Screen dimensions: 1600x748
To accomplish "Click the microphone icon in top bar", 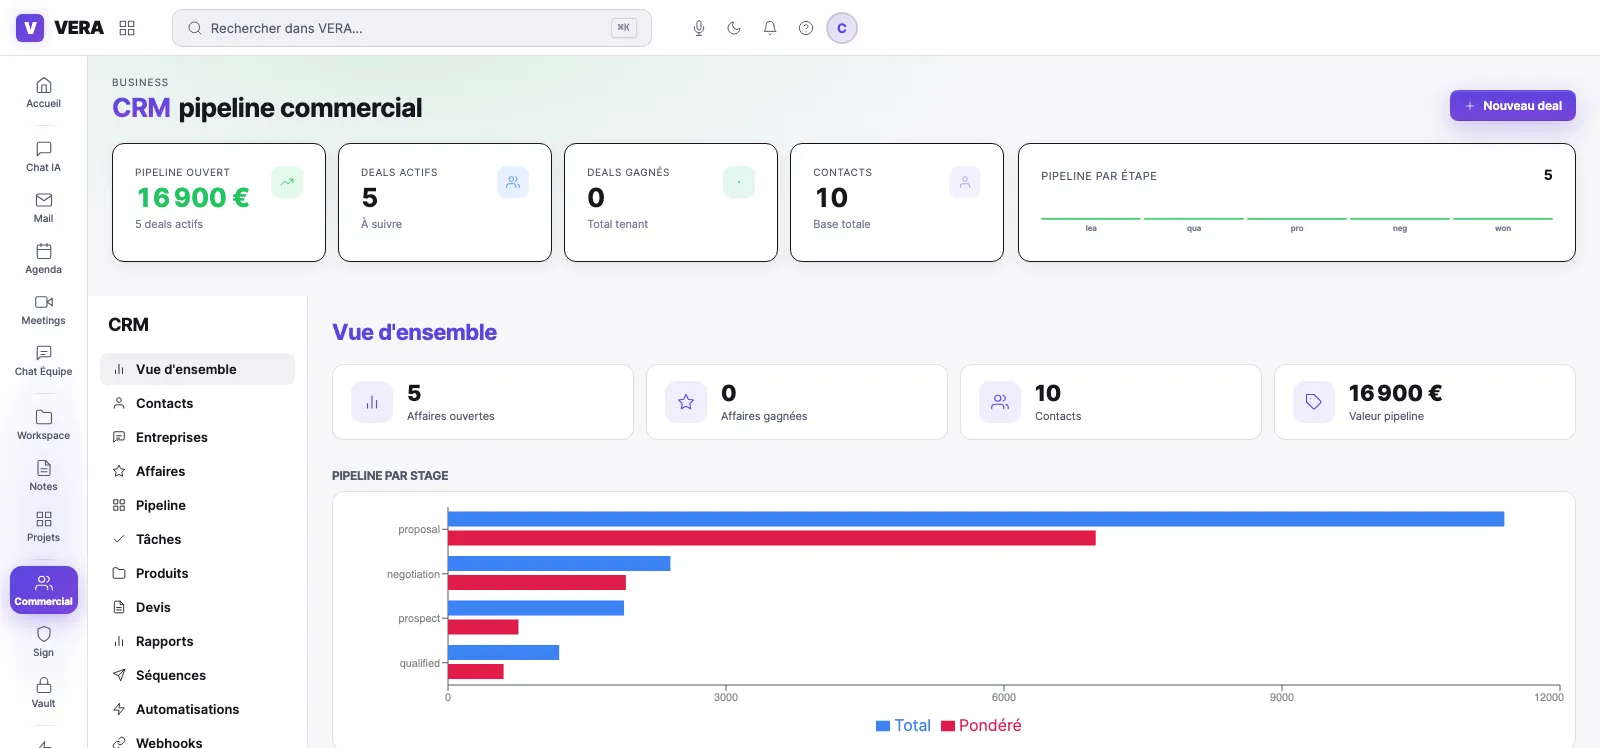I will [699, 28].
